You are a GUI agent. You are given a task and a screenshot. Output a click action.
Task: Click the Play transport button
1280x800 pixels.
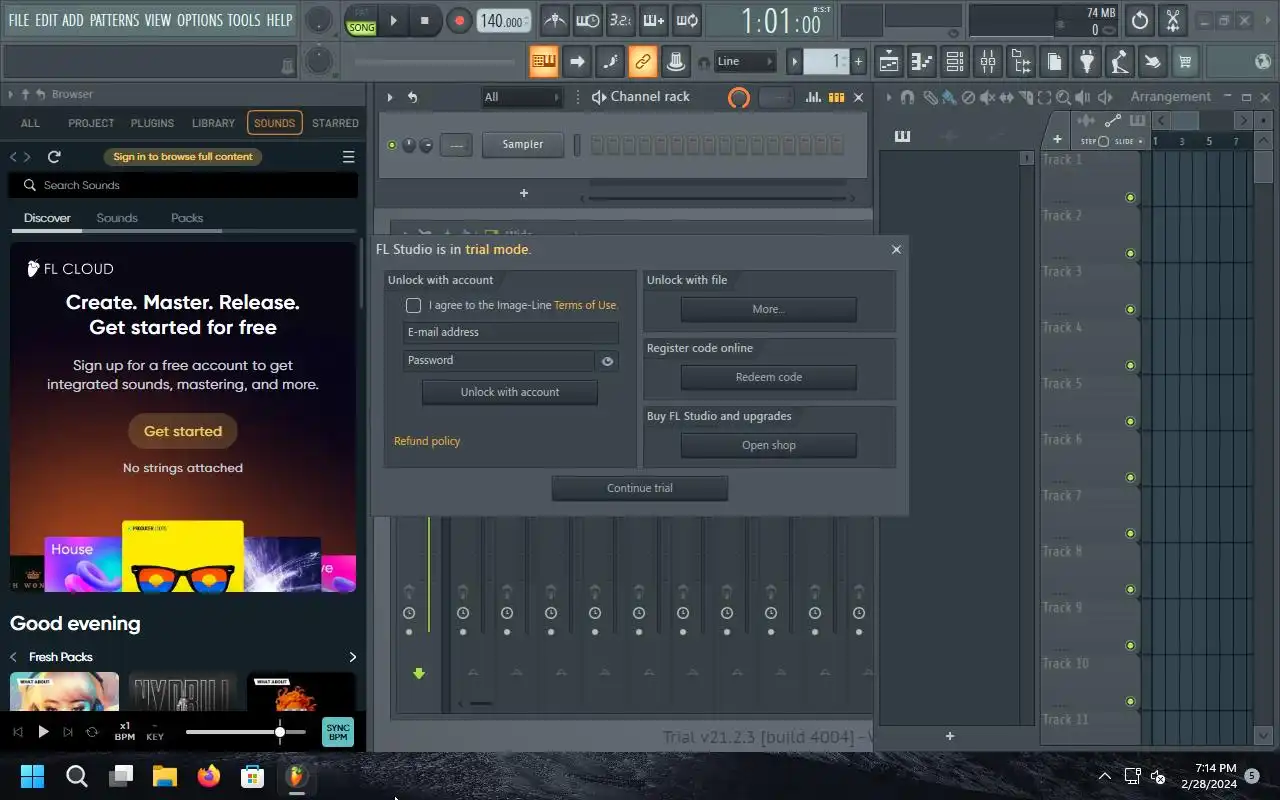pos(394,20)
